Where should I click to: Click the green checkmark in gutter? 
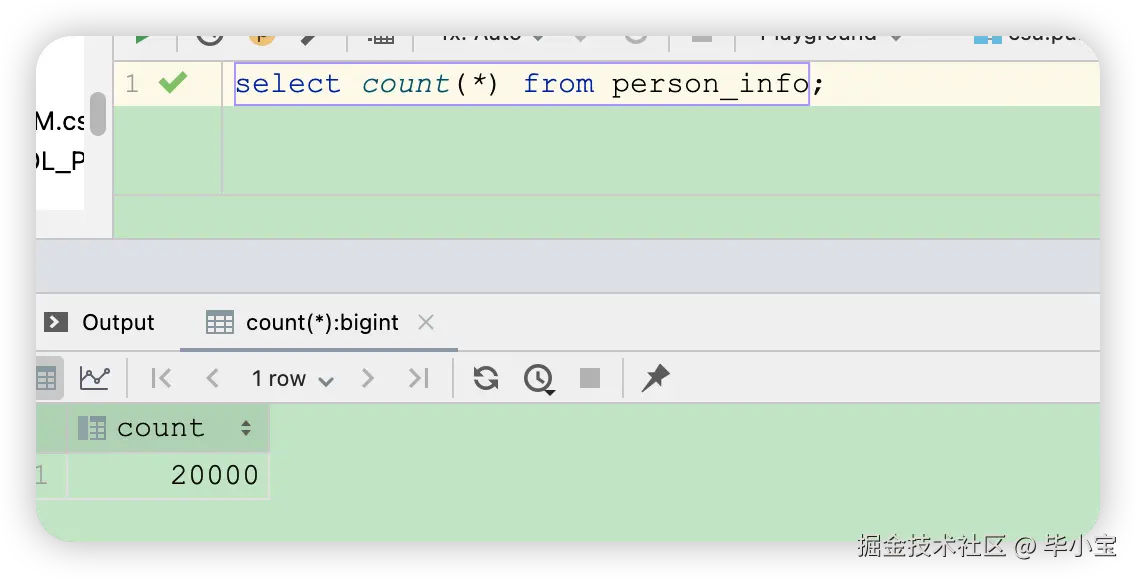pos(173,83)
